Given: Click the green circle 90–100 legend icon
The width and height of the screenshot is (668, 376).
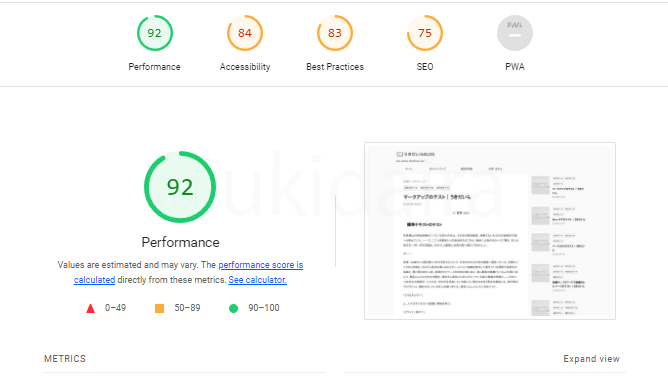Looking at the screenshot, I should click(x=233, y=308).
